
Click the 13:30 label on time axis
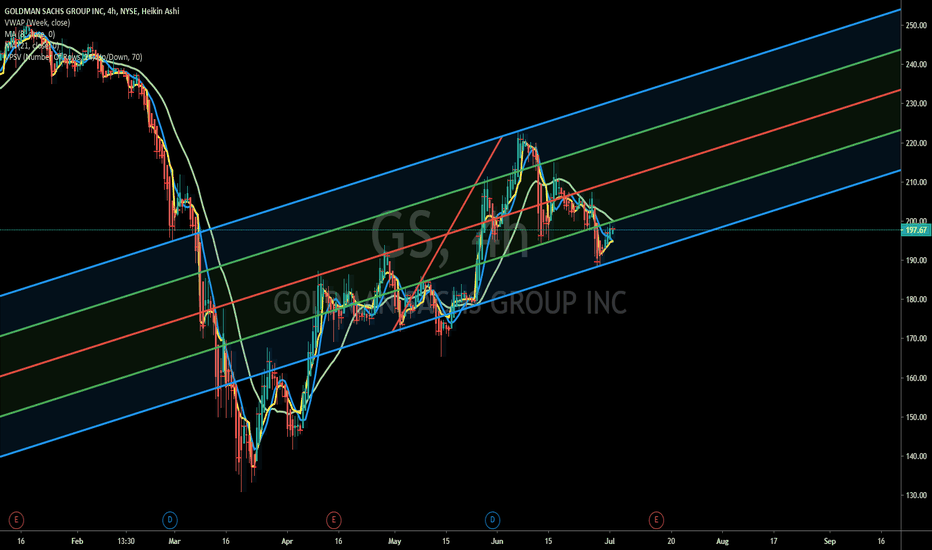click(125, 541)
